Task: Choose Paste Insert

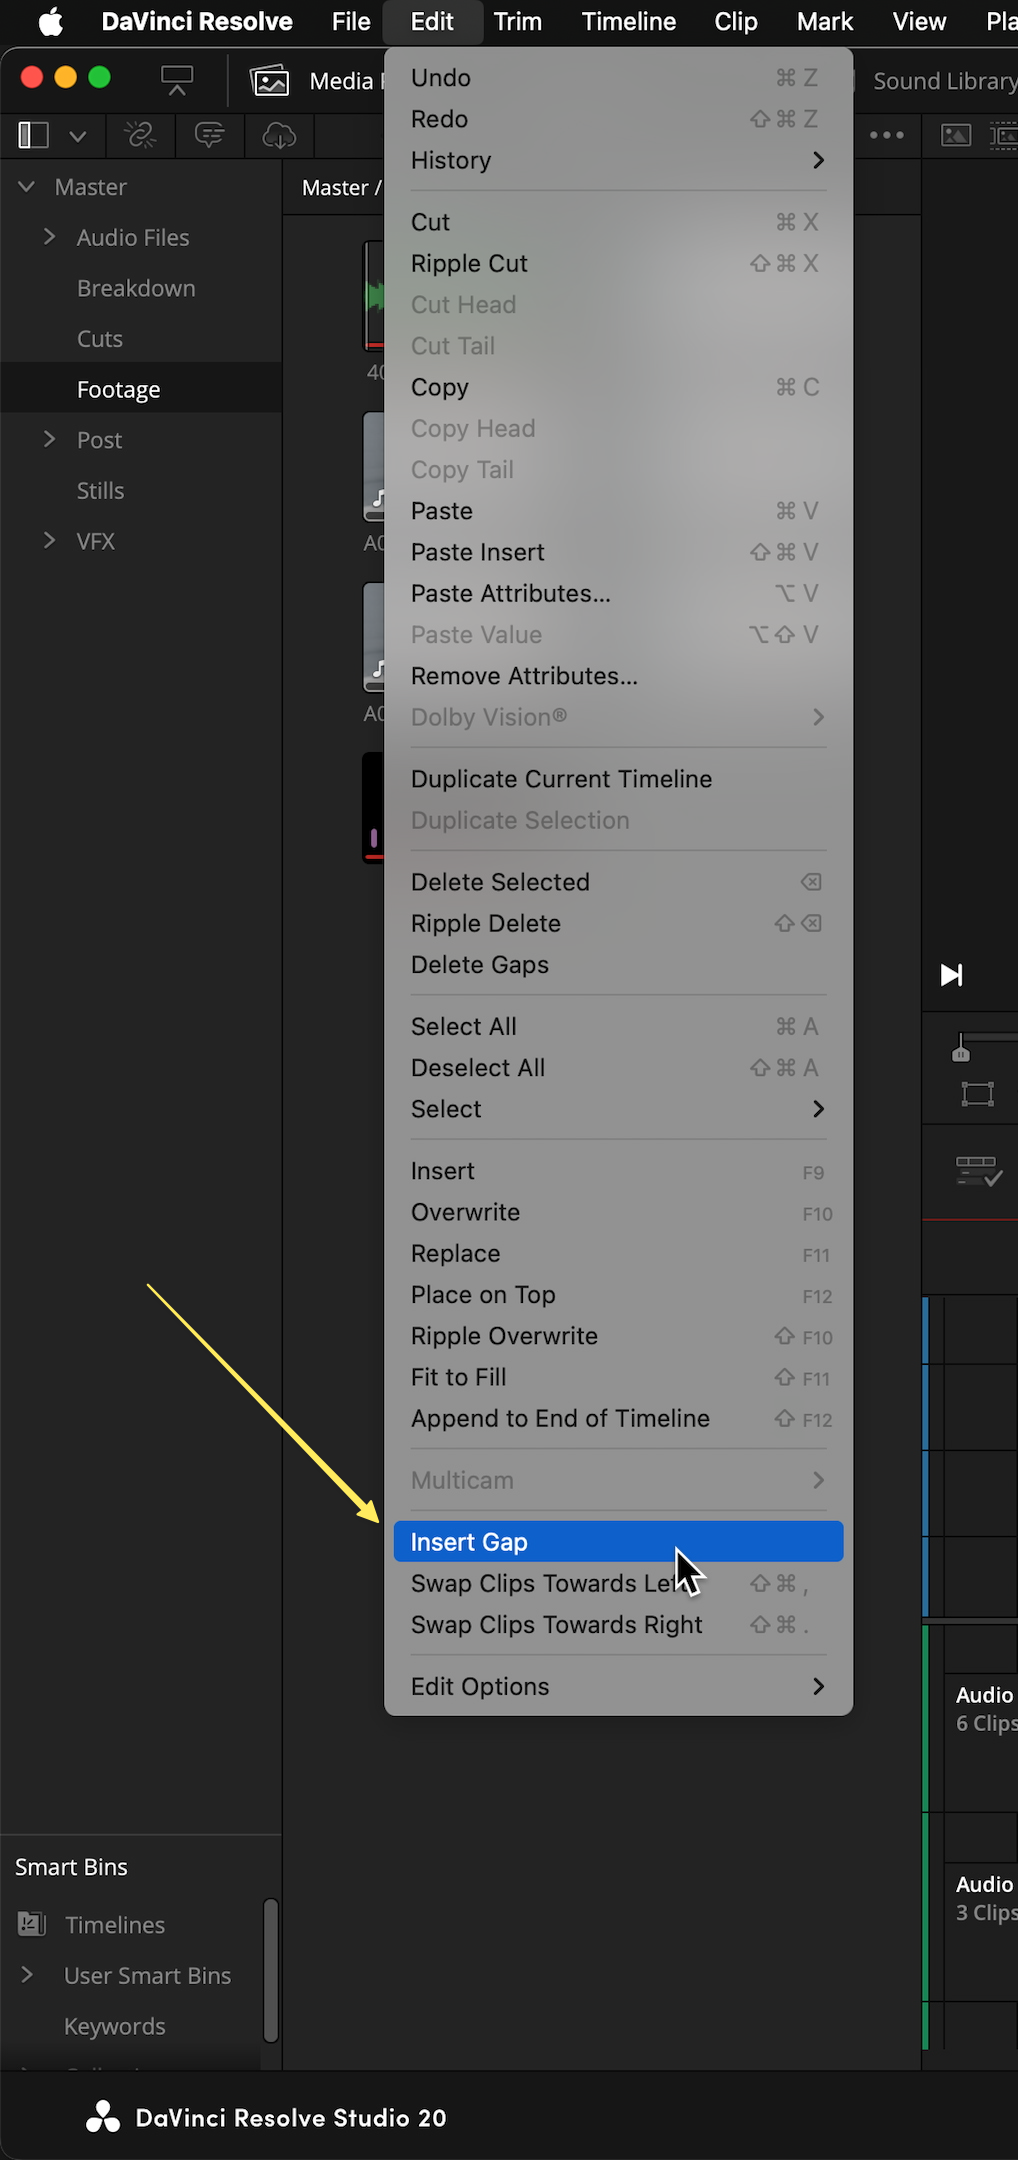Action: [x=618, y=552]
